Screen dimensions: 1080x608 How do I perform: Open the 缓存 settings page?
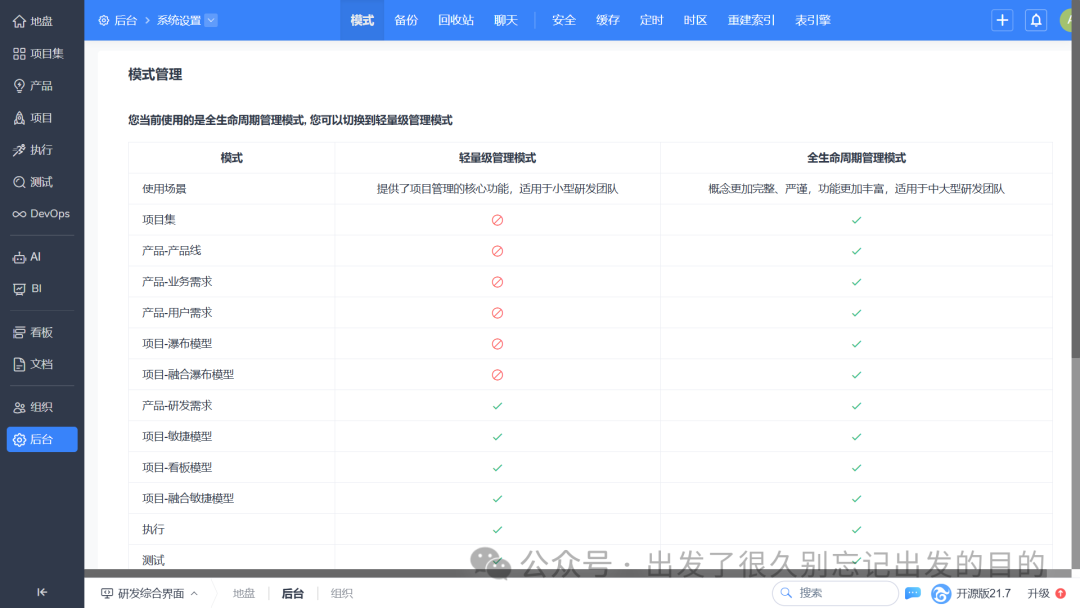(608, 19)
